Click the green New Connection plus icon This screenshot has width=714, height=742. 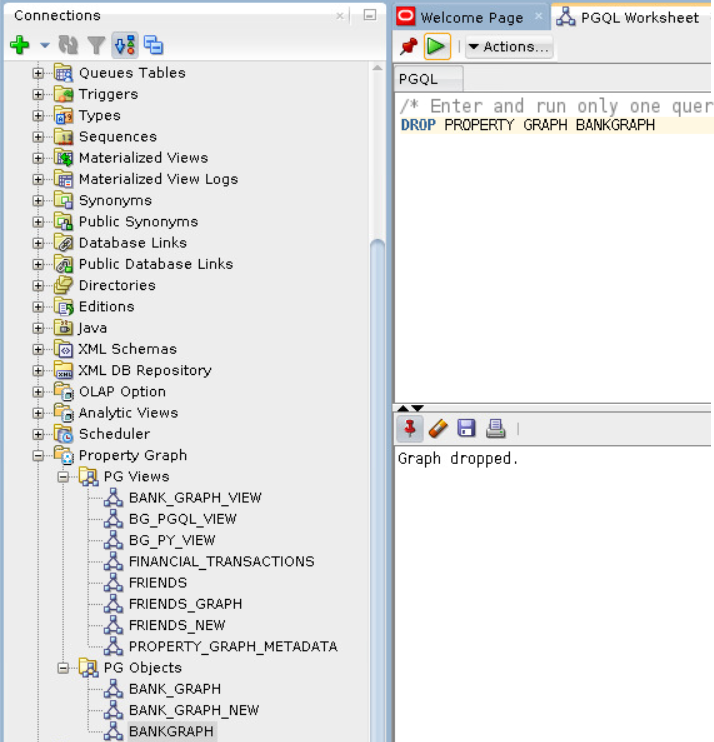click(x=20, y=45)
